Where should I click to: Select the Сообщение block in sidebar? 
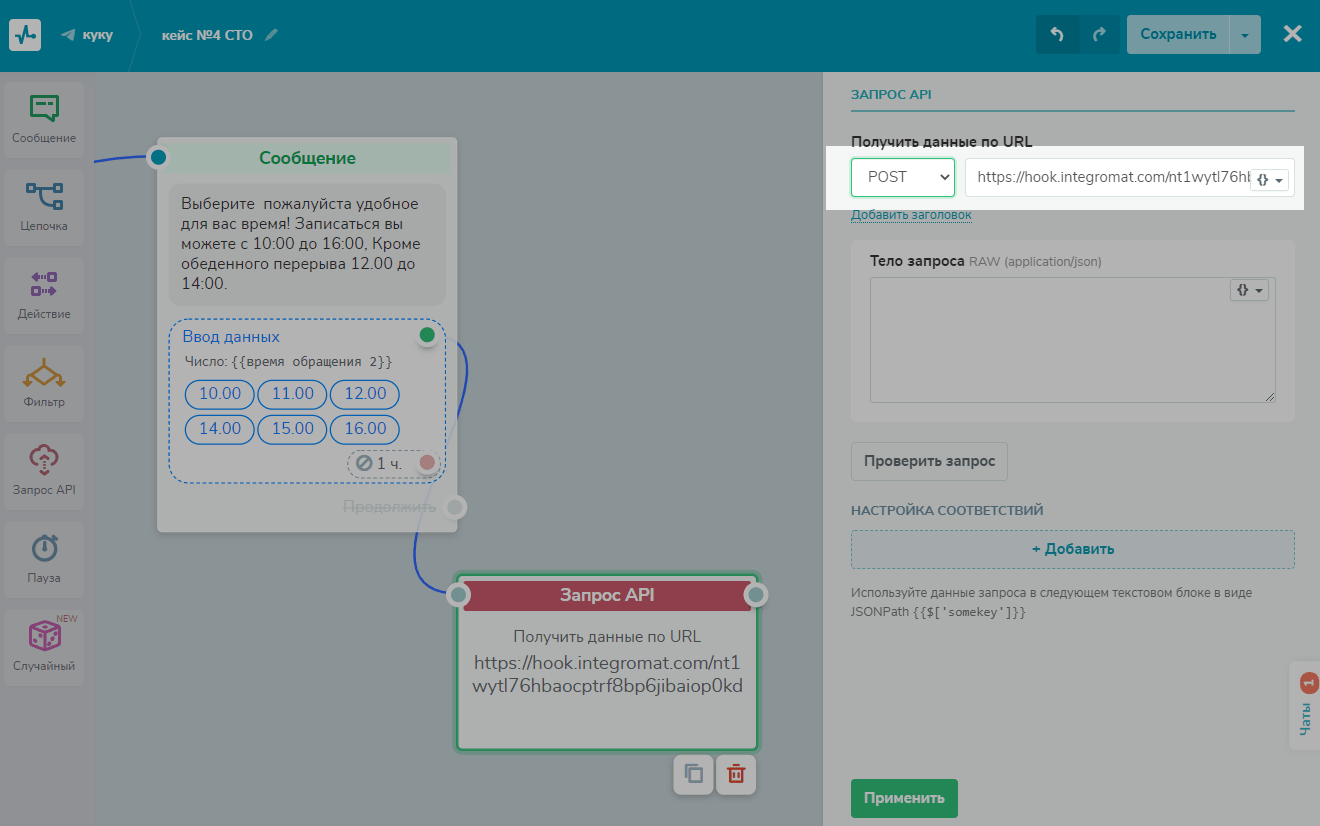point(44,120)
